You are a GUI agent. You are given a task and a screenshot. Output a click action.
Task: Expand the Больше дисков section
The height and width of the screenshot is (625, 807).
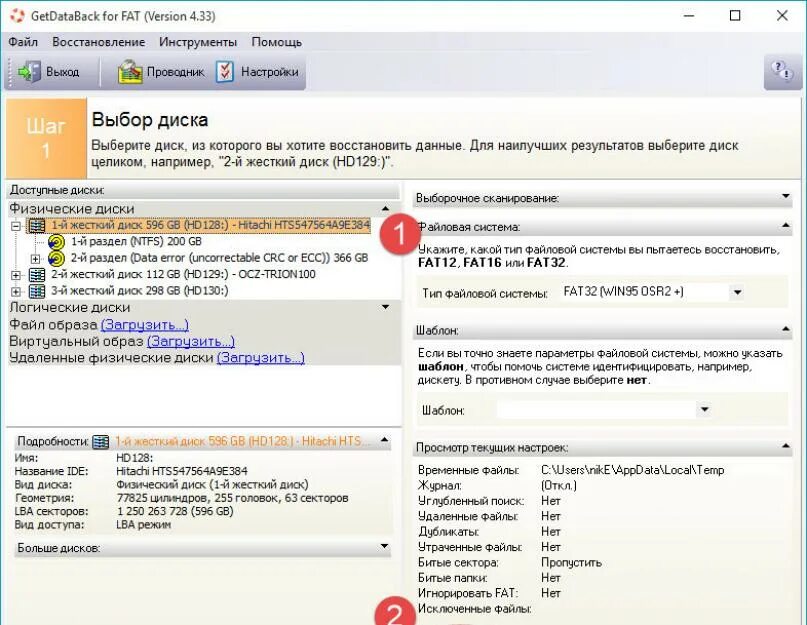384,546
